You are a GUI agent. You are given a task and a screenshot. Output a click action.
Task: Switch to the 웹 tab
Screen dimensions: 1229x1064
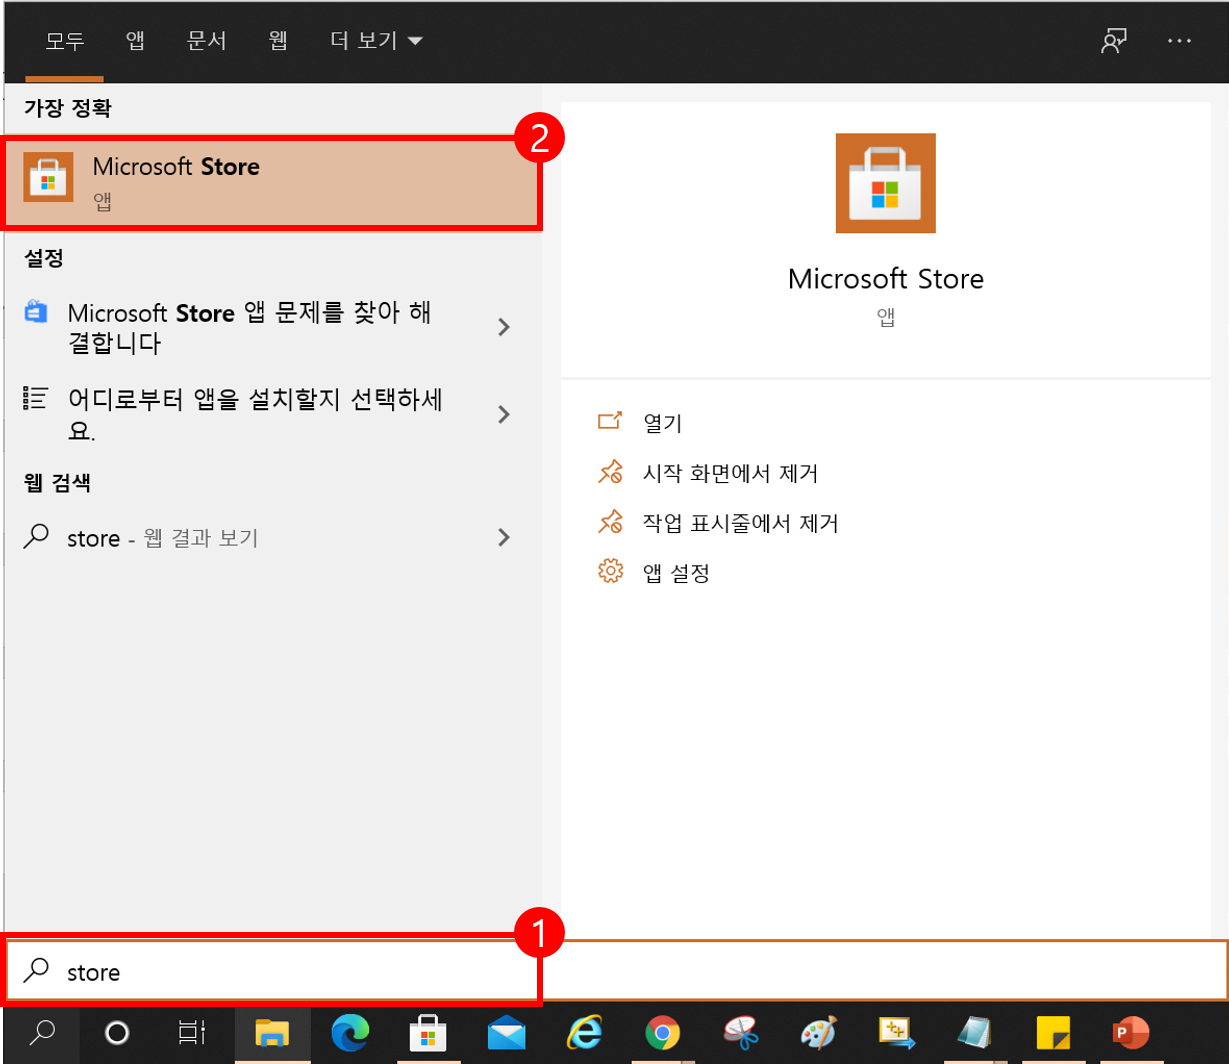point(278,41)
